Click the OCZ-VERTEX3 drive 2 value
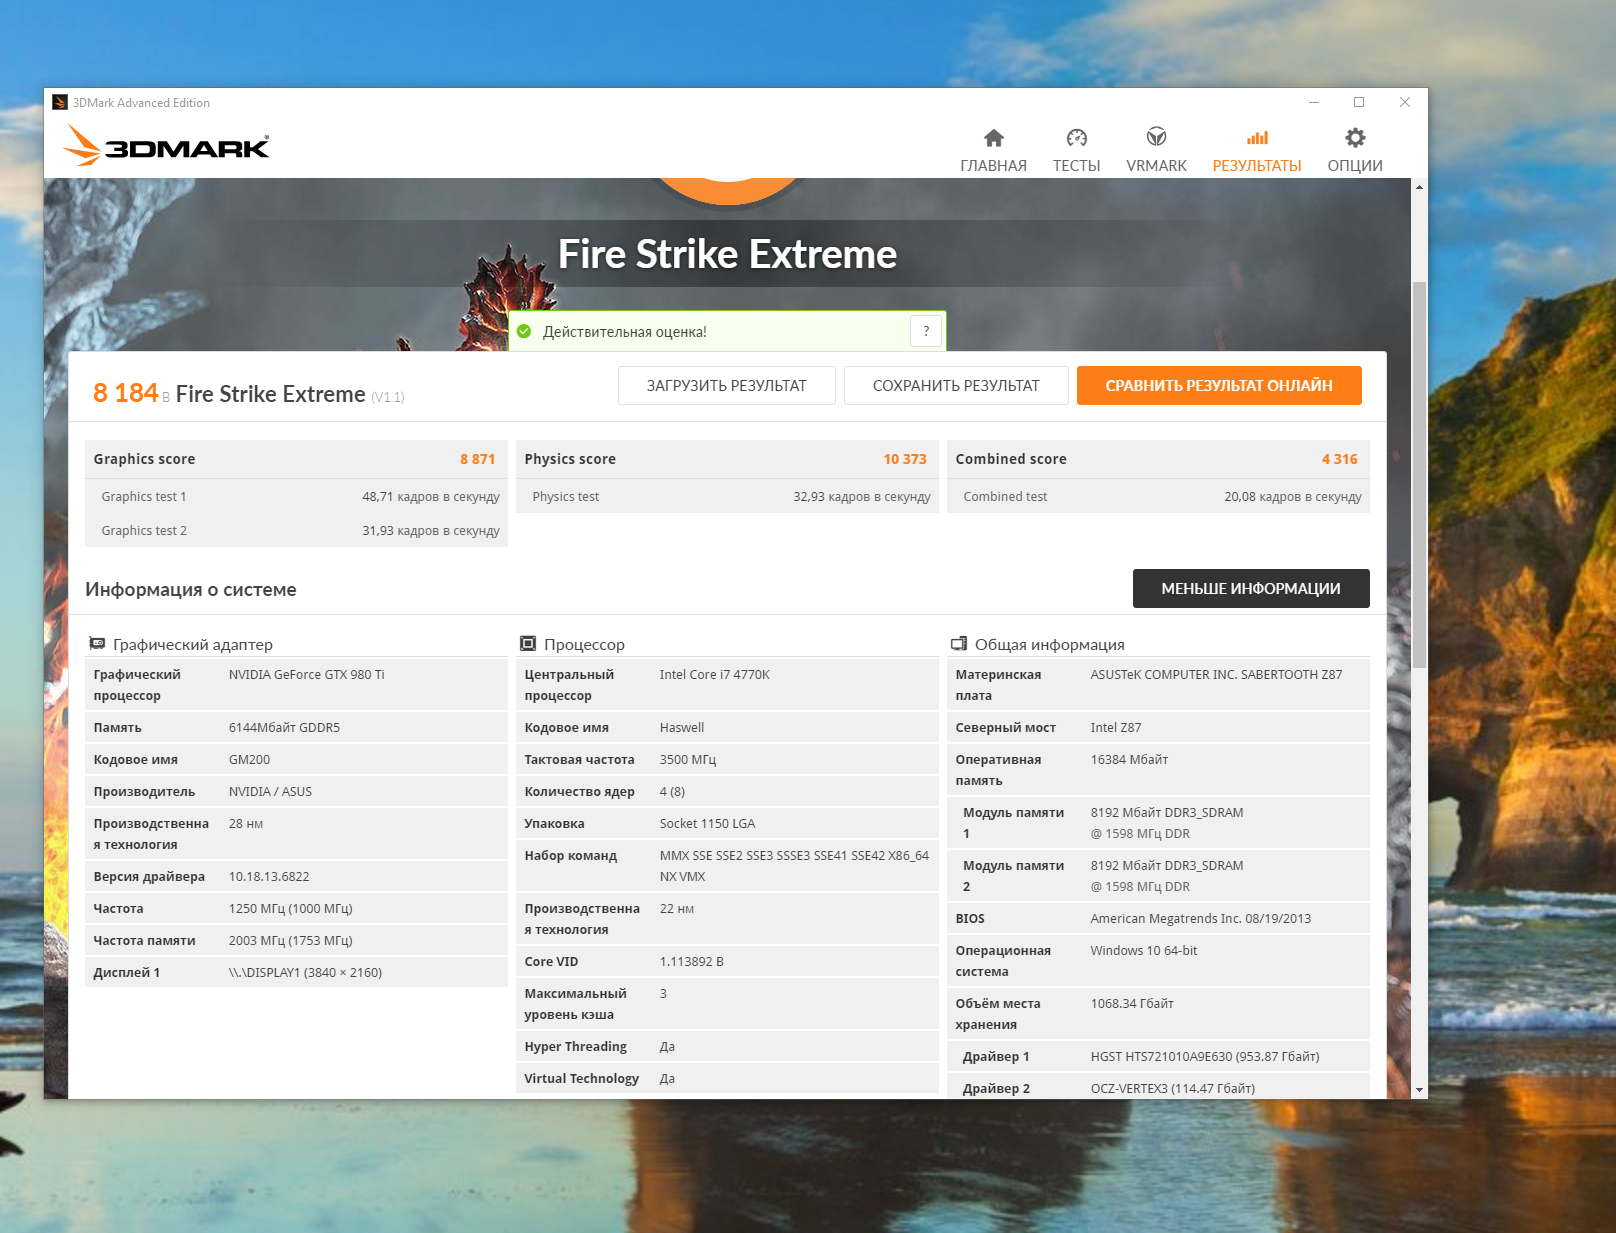Screen dimensions: 1616x1233 [1173, 1089]
